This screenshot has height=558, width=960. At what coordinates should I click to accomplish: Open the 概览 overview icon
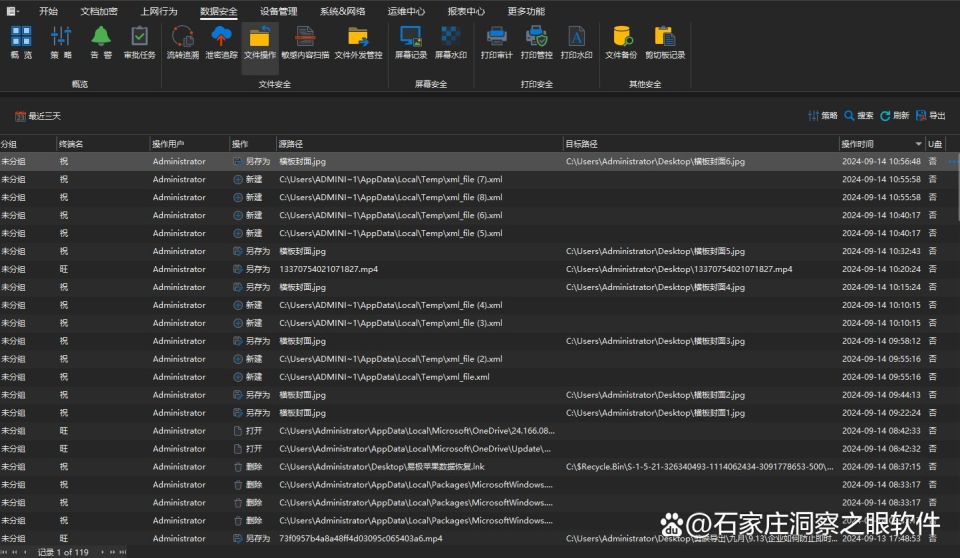click(21, 42)
